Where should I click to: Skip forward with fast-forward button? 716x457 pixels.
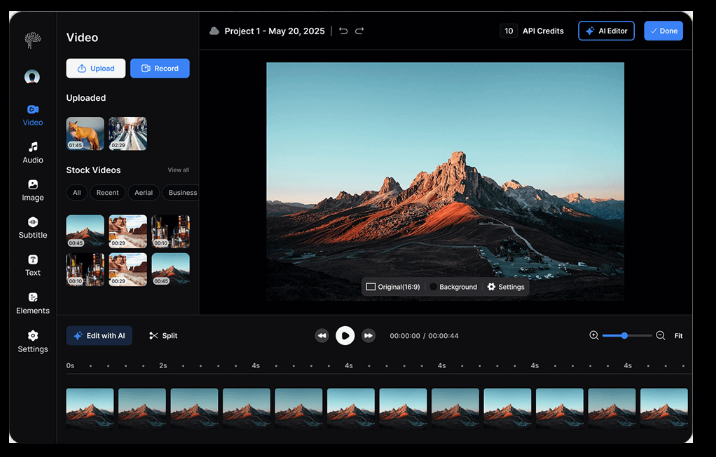coord(368,336)
